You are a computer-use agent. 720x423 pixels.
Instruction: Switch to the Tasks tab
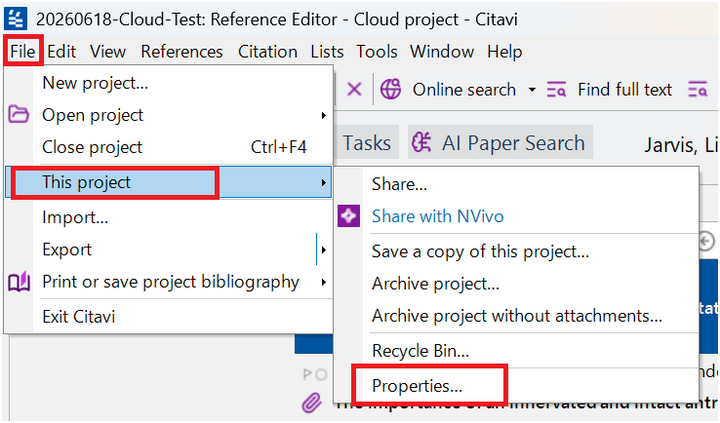pos(367,143)
